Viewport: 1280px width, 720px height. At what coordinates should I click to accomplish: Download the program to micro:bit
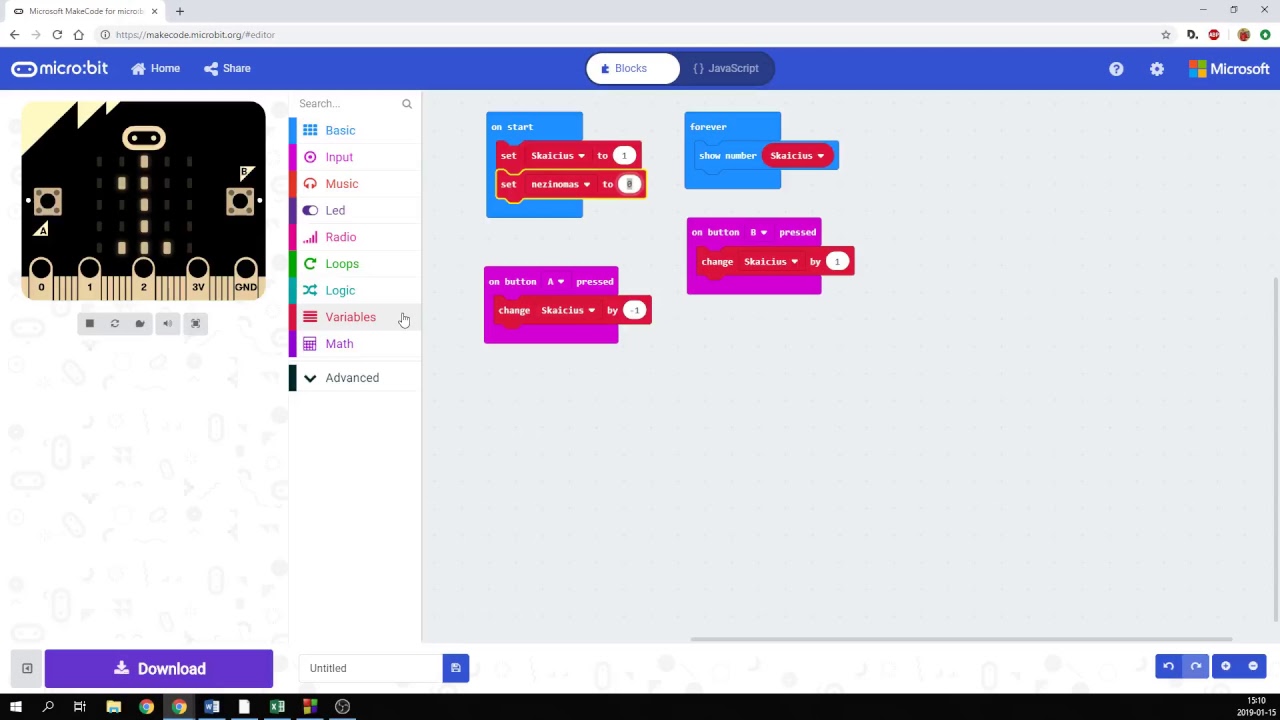point(159,669)
